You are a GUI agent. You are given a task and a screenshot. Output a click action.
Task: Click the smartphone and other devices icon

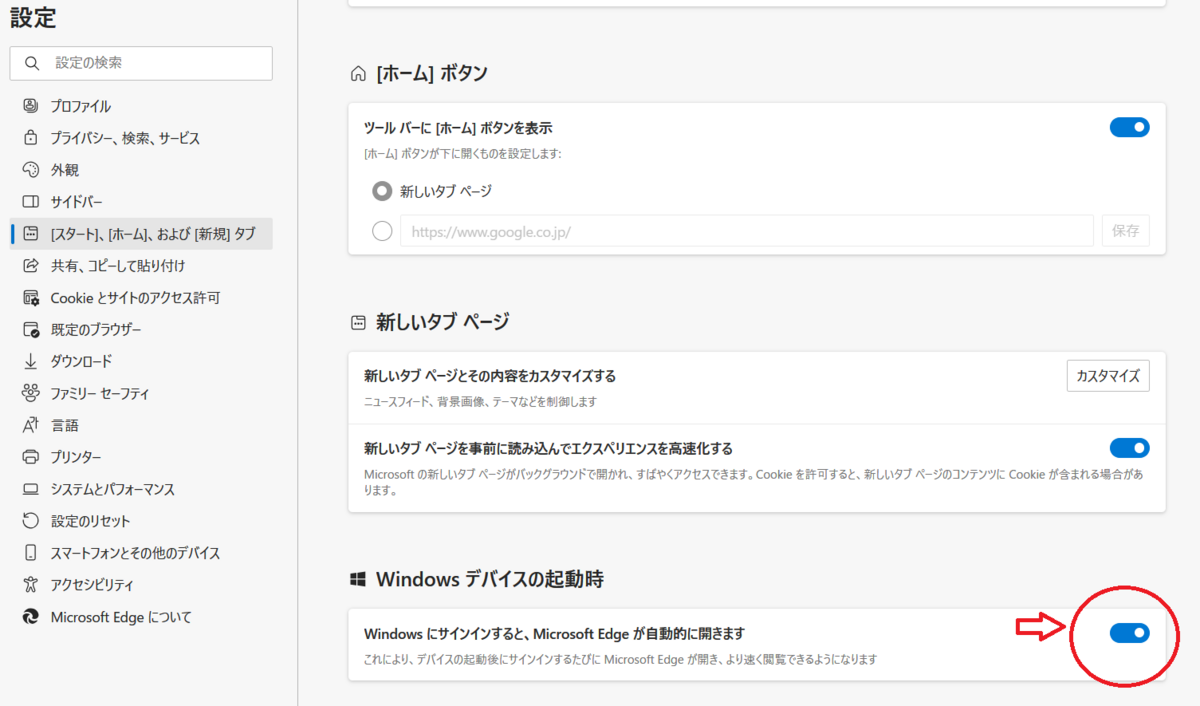coord(31,553)
